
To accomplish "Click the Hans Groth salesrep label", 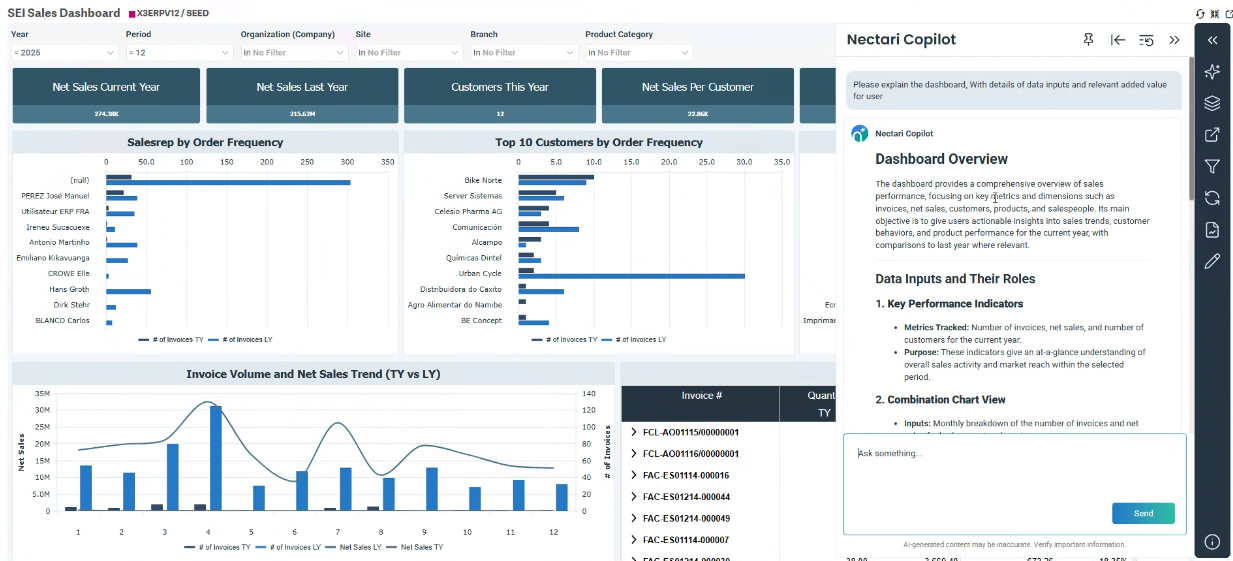I will [x=69, y=289].
